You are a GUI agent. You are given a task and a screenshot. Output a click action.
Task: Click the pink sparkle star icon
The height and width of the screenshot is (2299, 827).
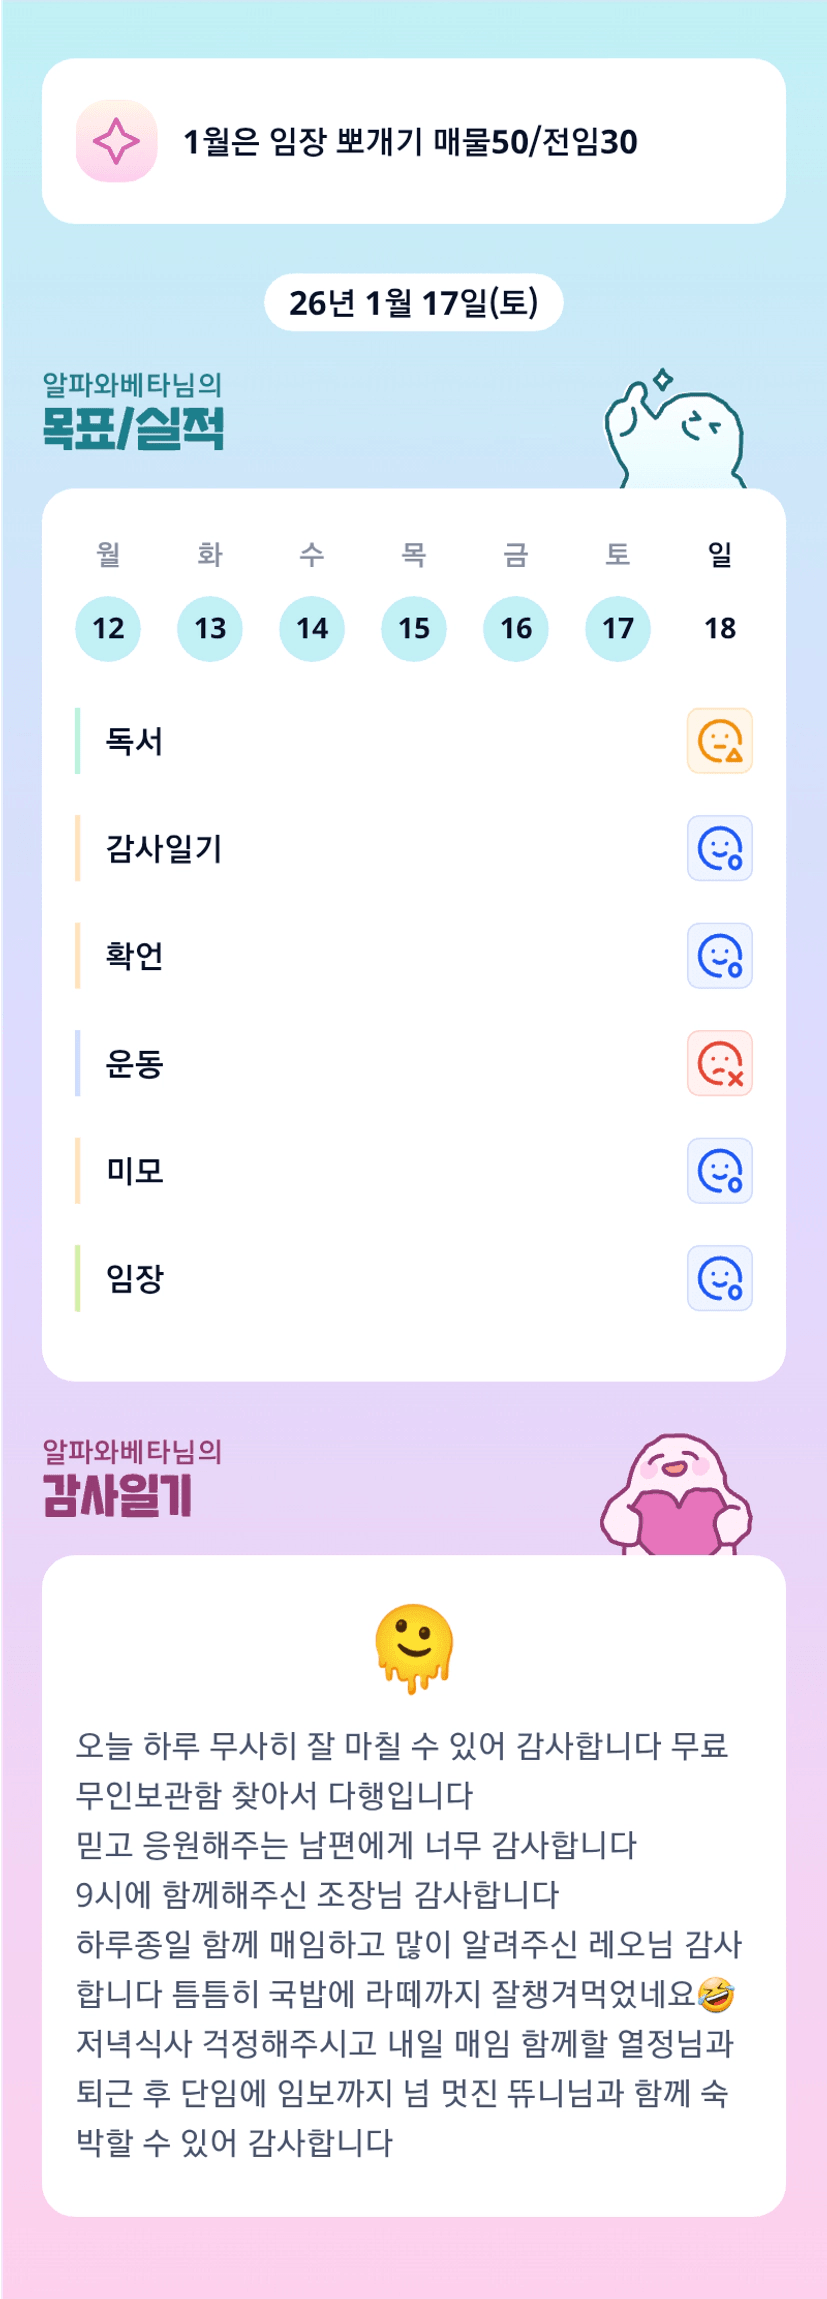coord(116,141)
